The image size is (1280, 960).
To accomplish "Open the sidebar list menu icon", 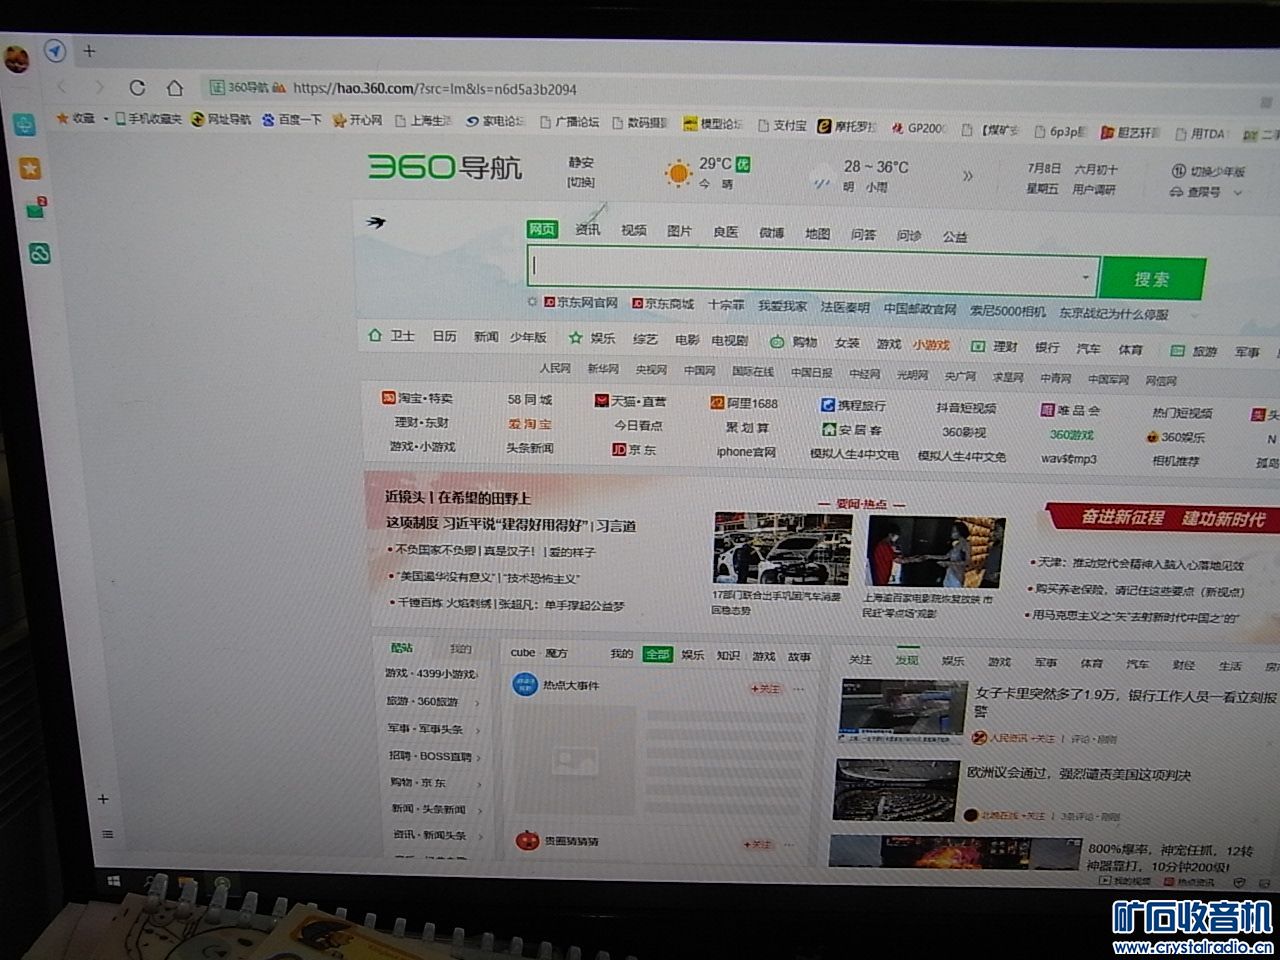I will pyautogui.click(x=108, y=834).
